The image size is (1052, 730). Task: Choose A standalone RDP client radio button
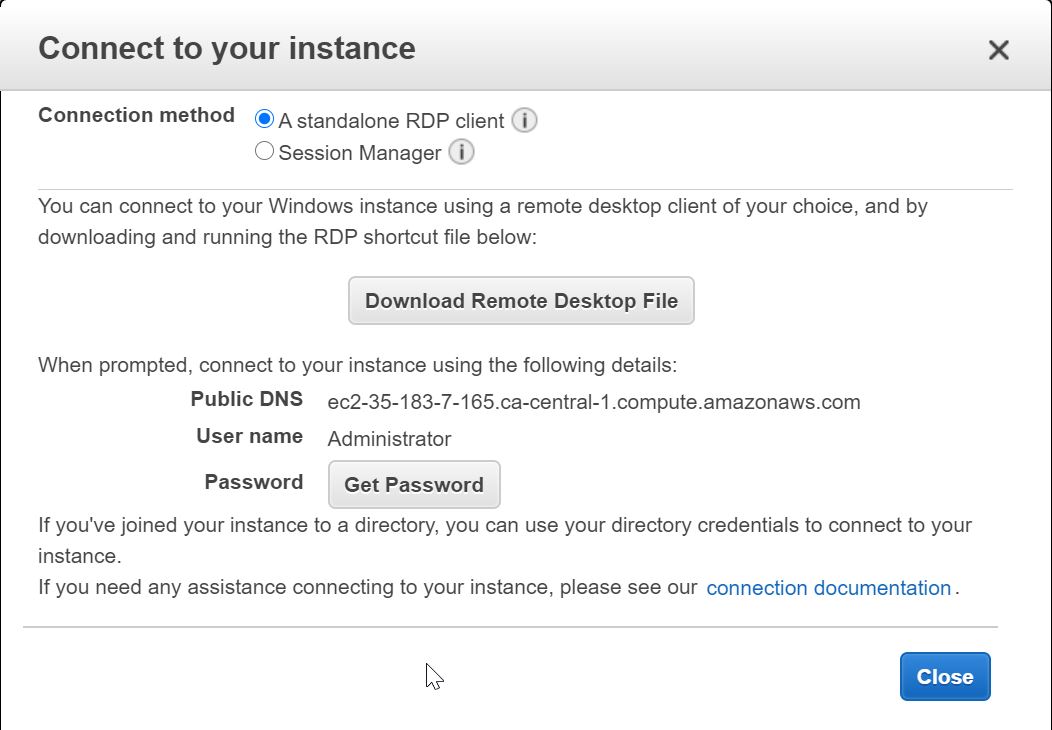pyautogui.click(x=264, y=119)
